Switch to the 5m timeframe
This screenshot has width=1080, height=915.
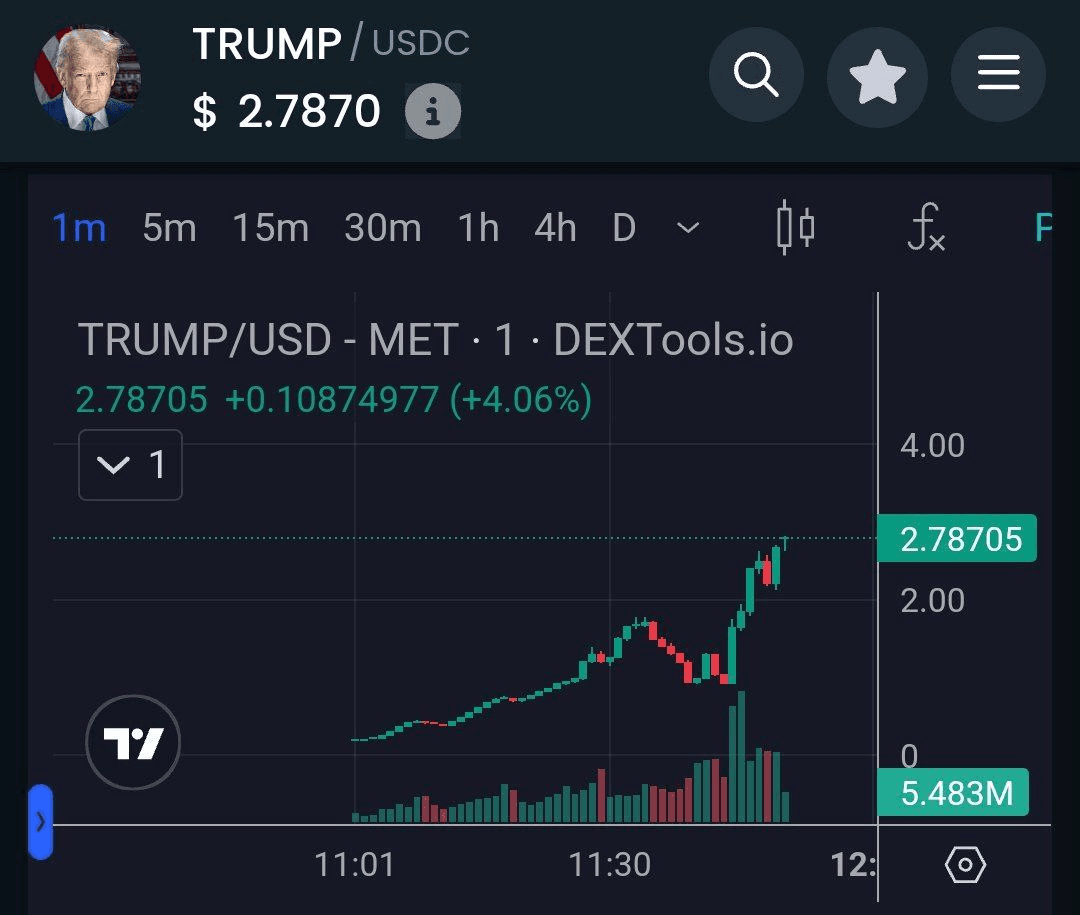169,229
